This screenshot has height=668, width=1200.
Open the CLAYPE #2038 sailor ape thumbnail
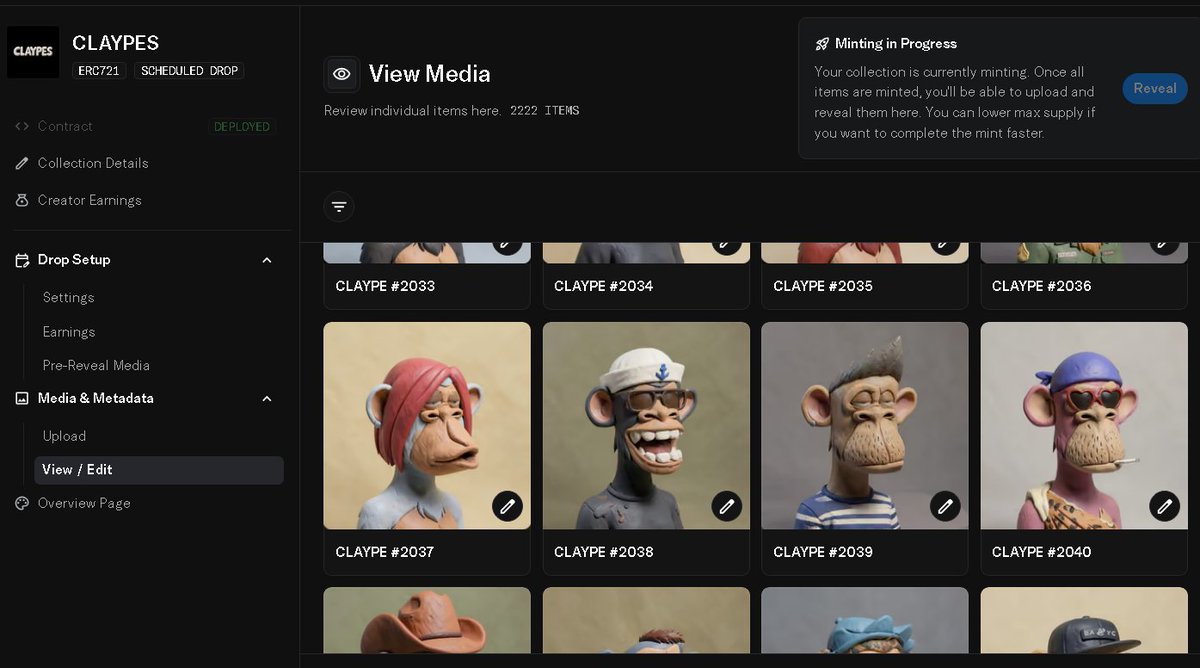646,425
